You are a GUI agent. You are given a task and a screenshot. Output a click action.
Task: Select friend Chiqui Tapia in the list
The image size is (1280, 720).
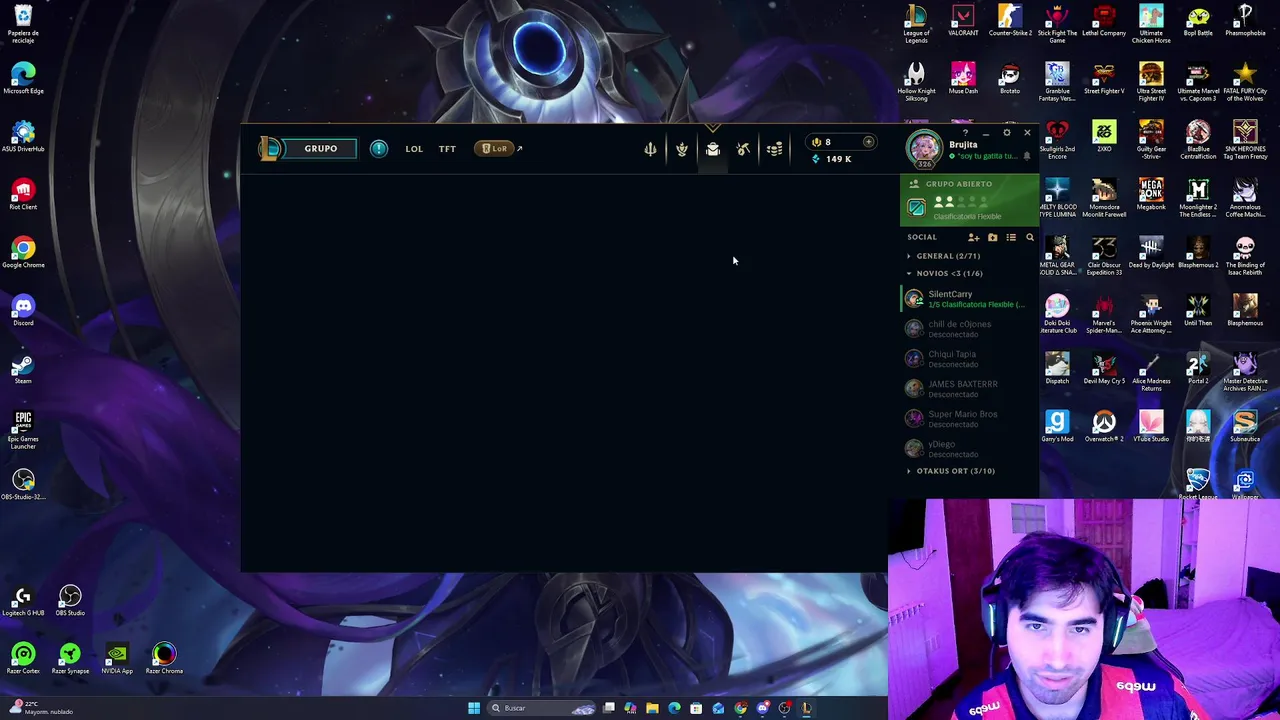[969, 359]
